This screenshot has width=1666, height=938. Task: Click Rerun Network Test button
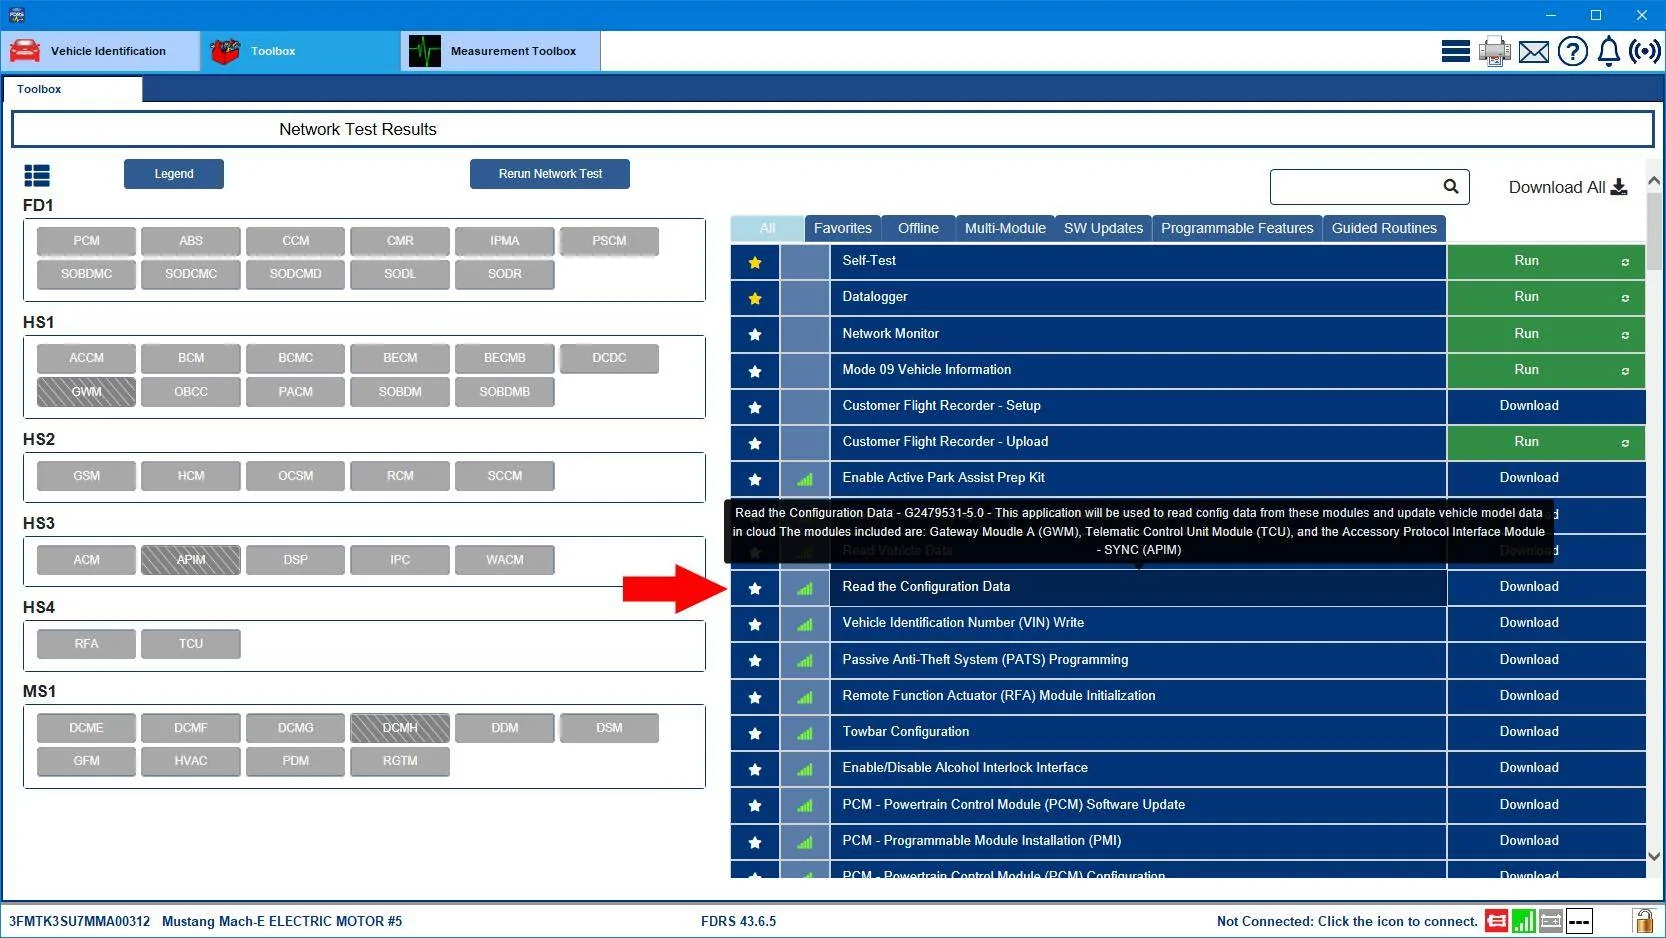pyautogui.click(x=550, y=174)
